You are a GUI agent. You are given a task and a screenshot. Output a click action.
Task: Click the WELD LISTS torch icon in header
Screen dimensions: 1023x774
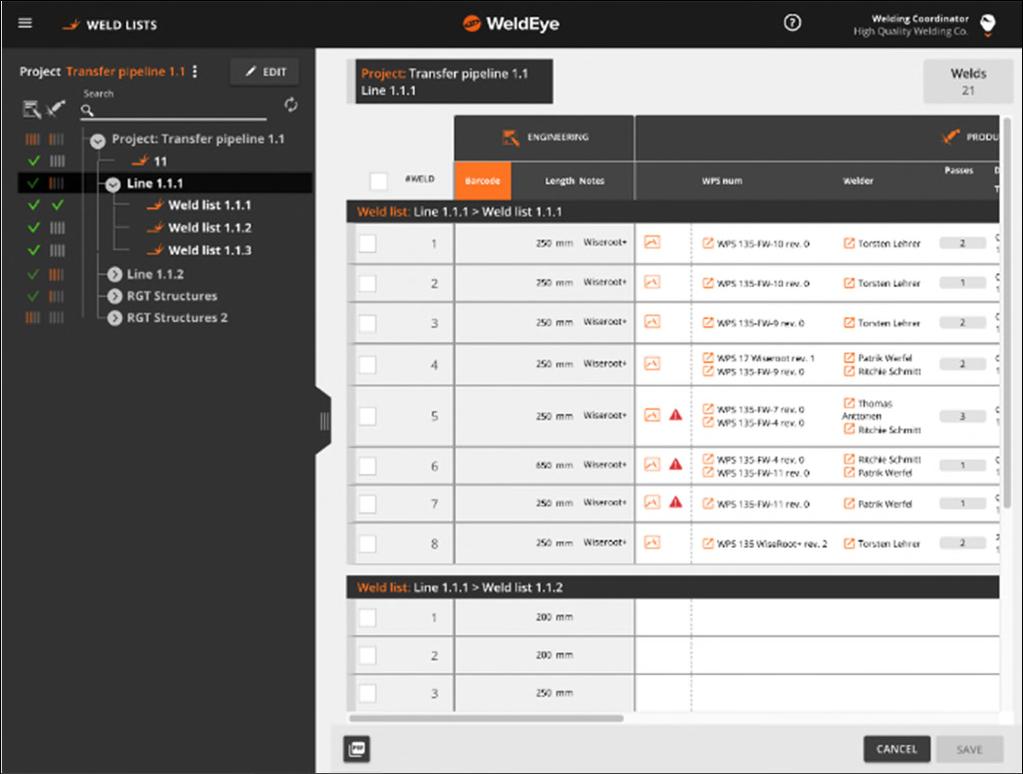(x=70, y=25)
